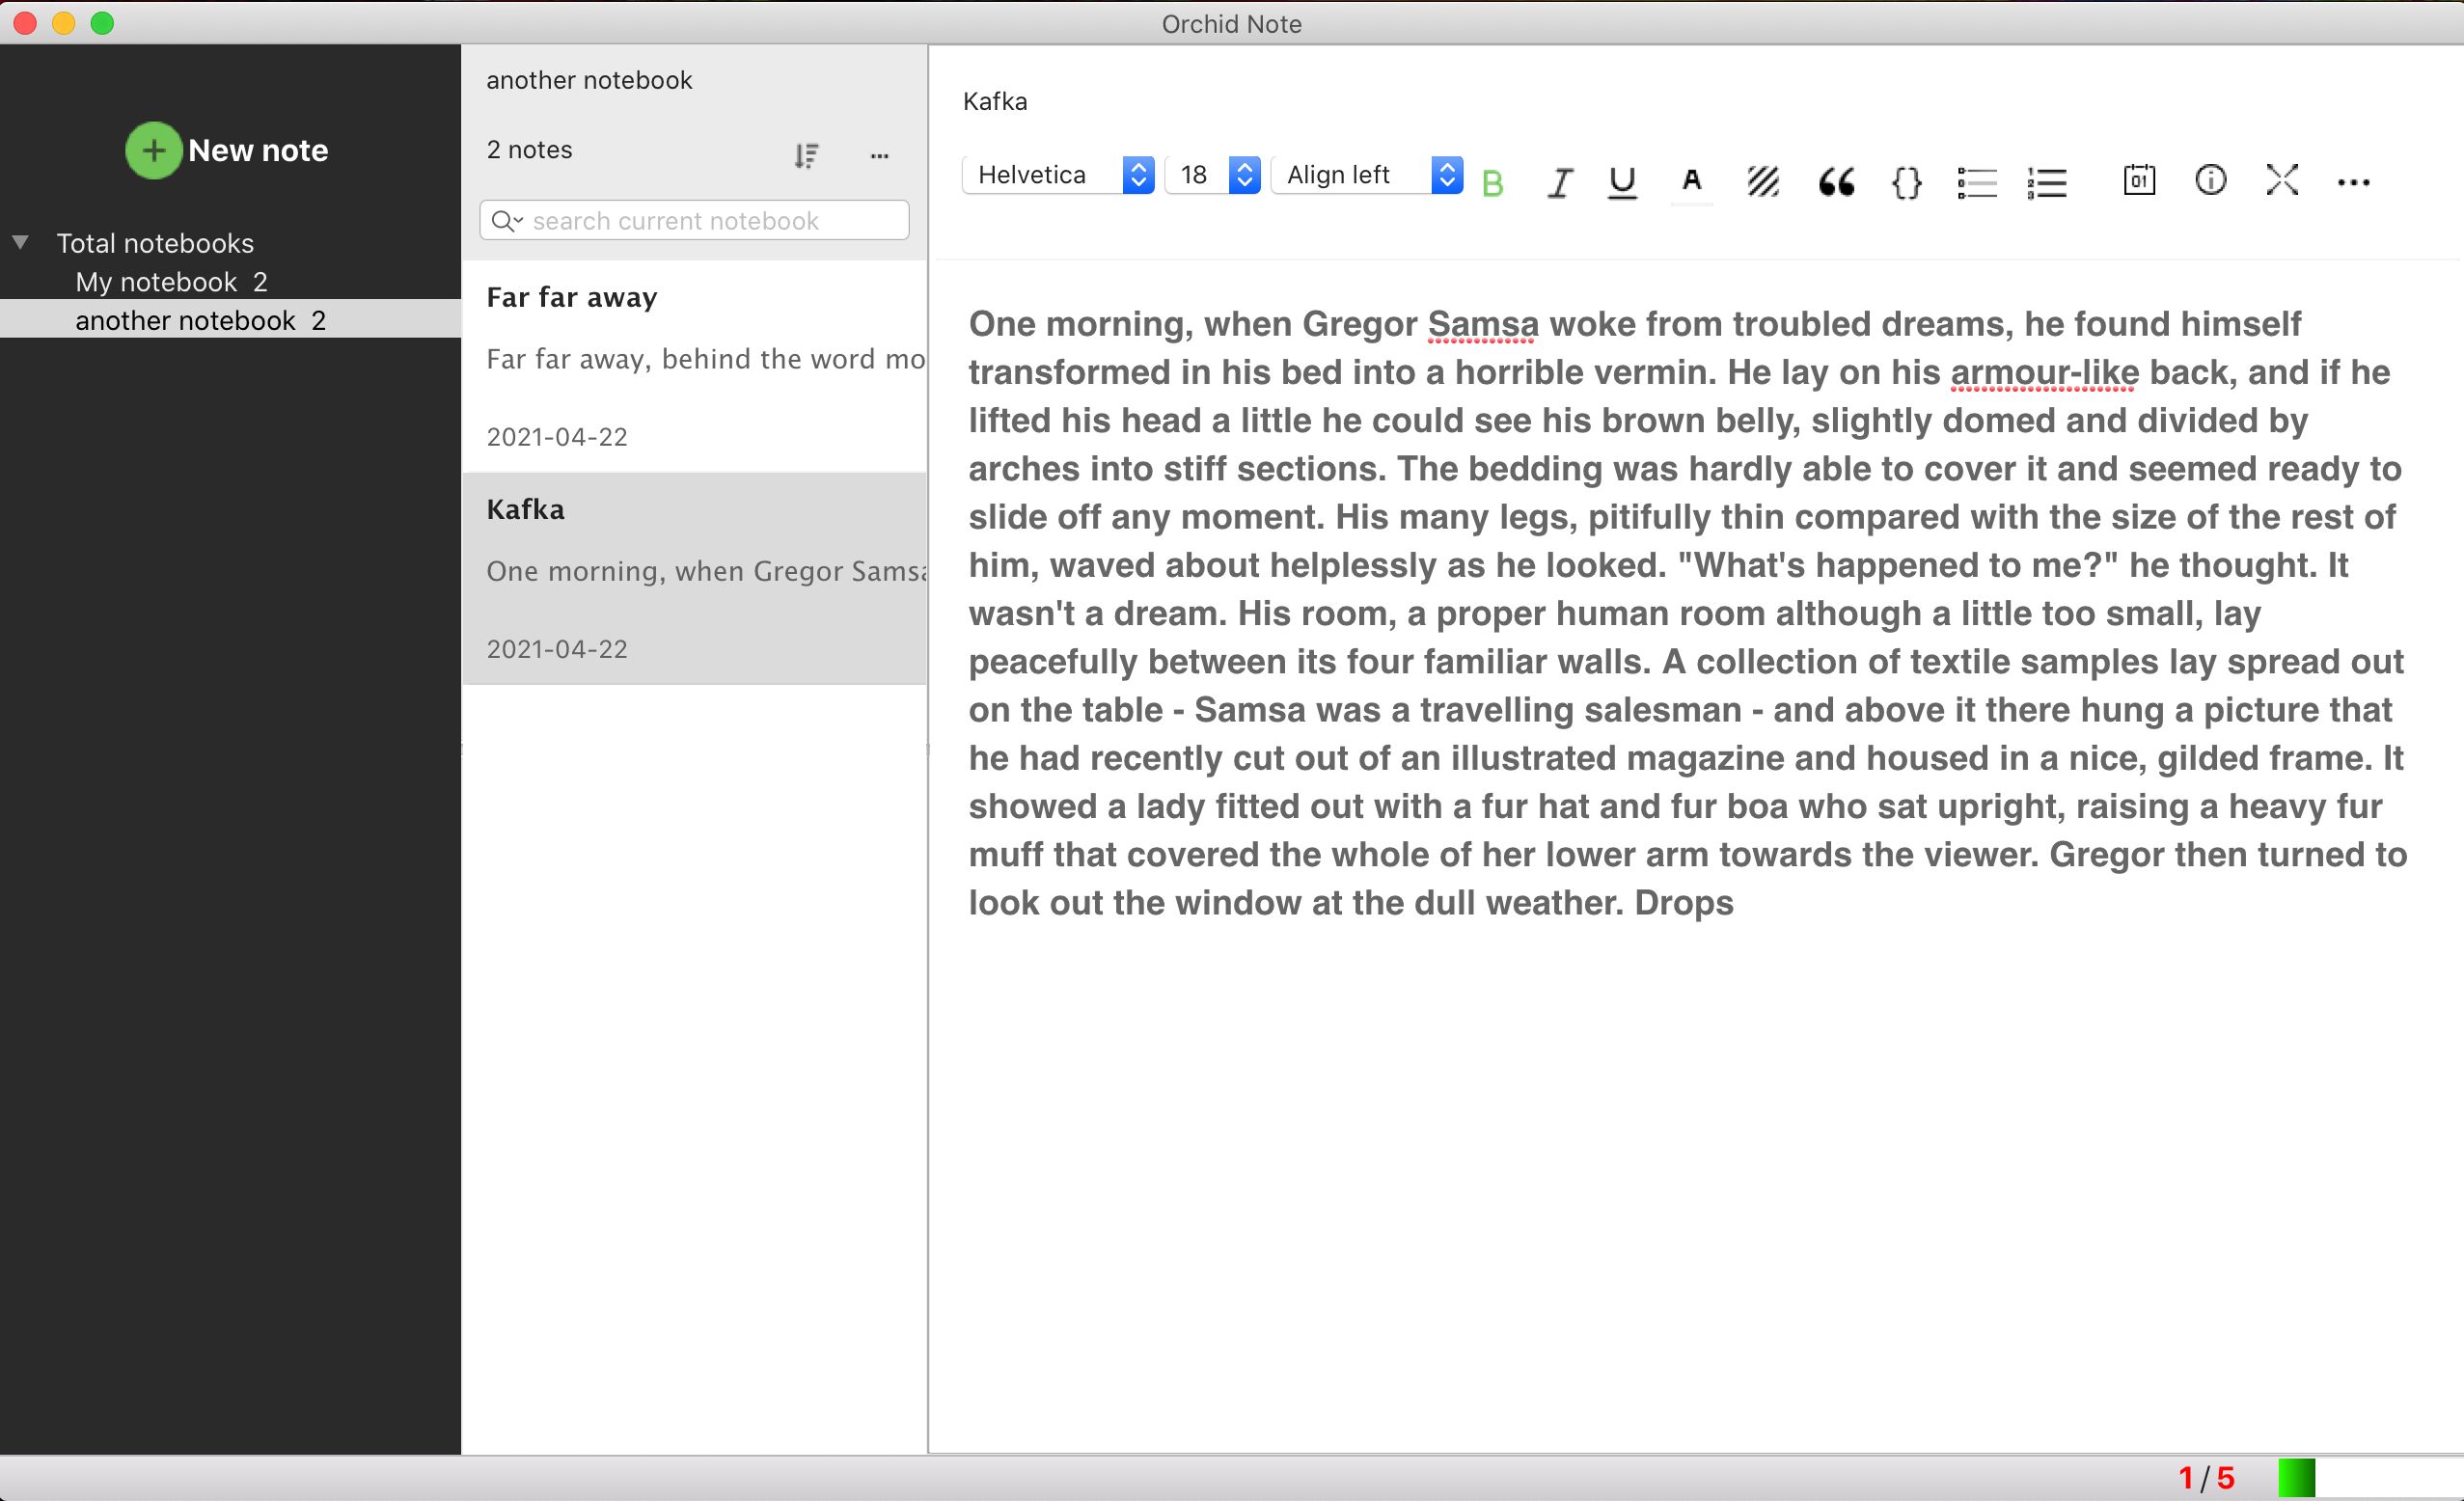Toggle italic formatting

[x=1559, y=183]
